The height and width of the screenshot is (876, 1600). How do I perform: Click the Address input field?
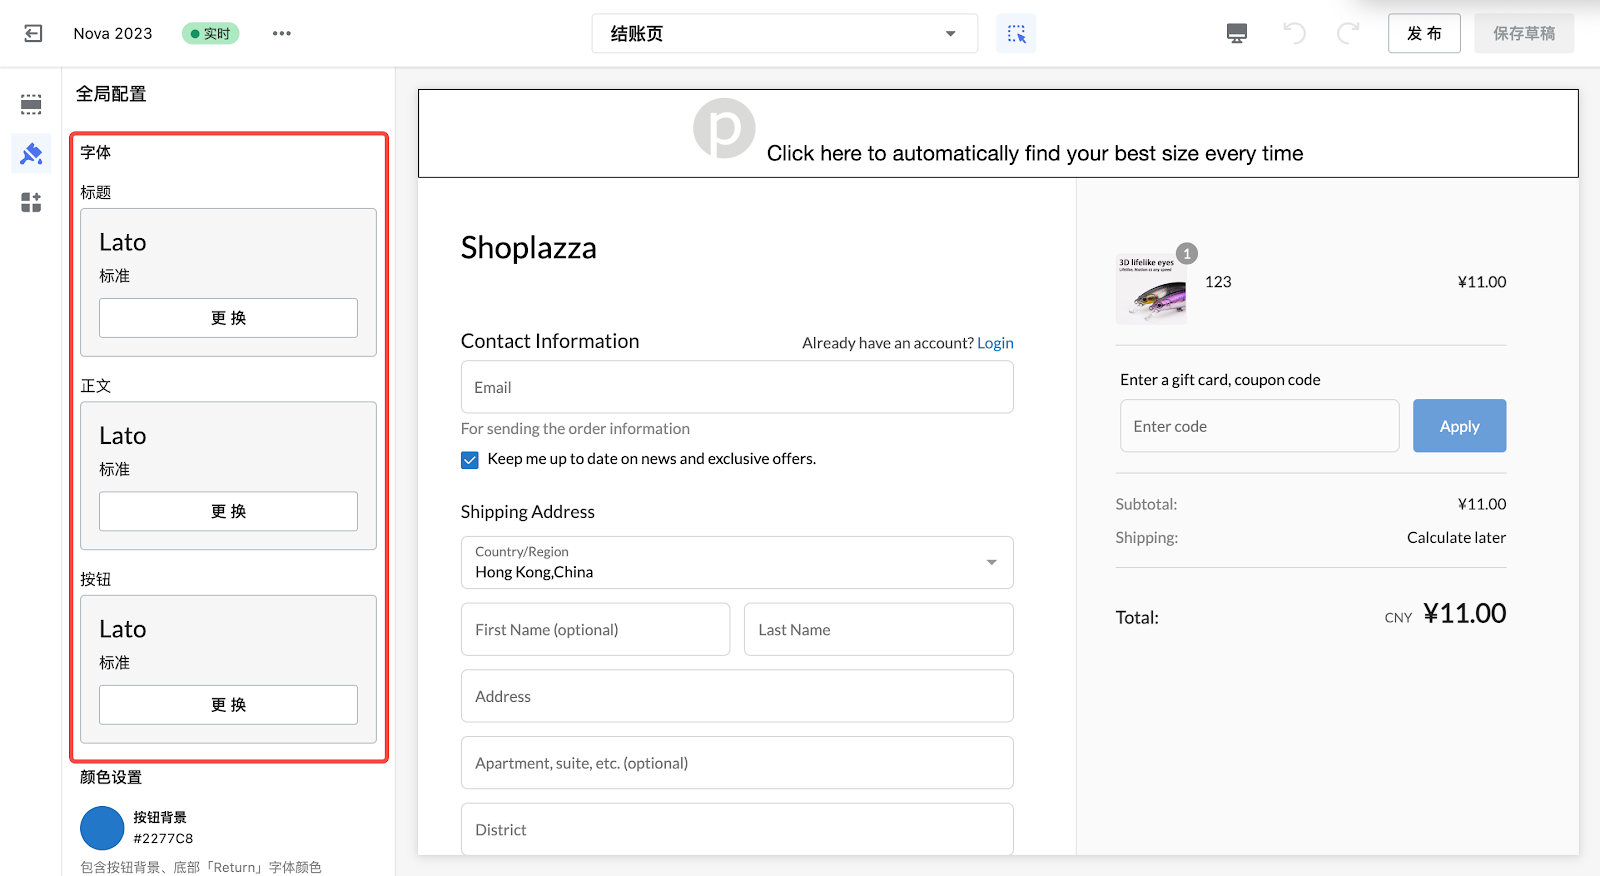point(737,696)
